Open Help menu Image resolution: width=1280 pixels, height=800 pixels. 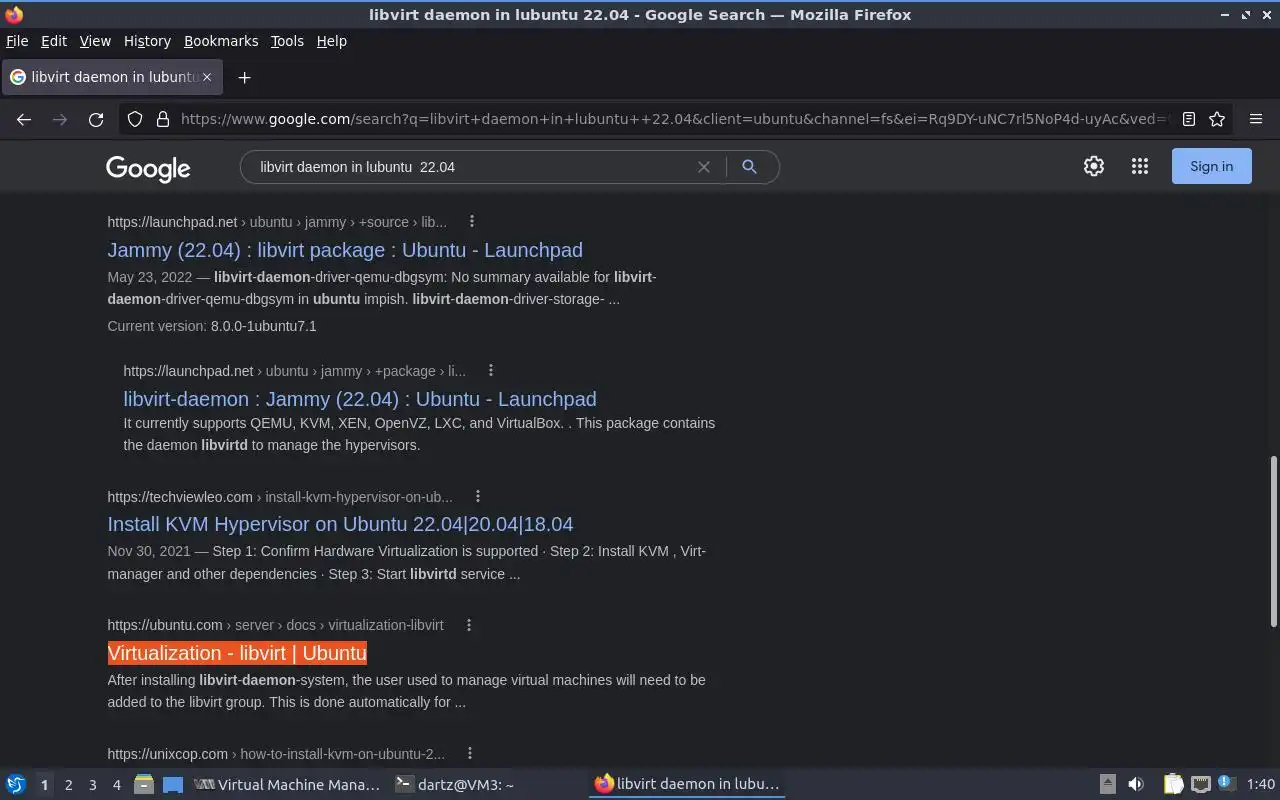pyautogui.click(x=332, y=41)
